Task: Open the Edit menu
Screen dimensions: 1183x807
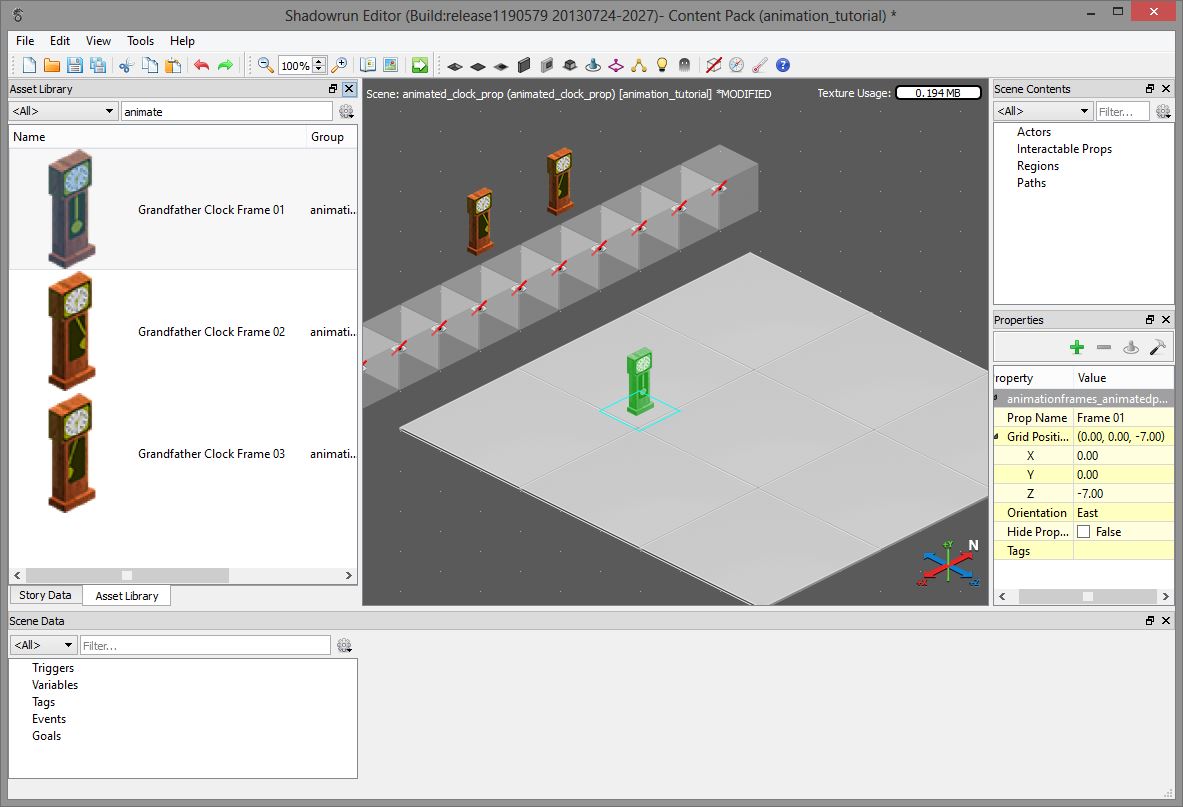Action: (60, 41)
